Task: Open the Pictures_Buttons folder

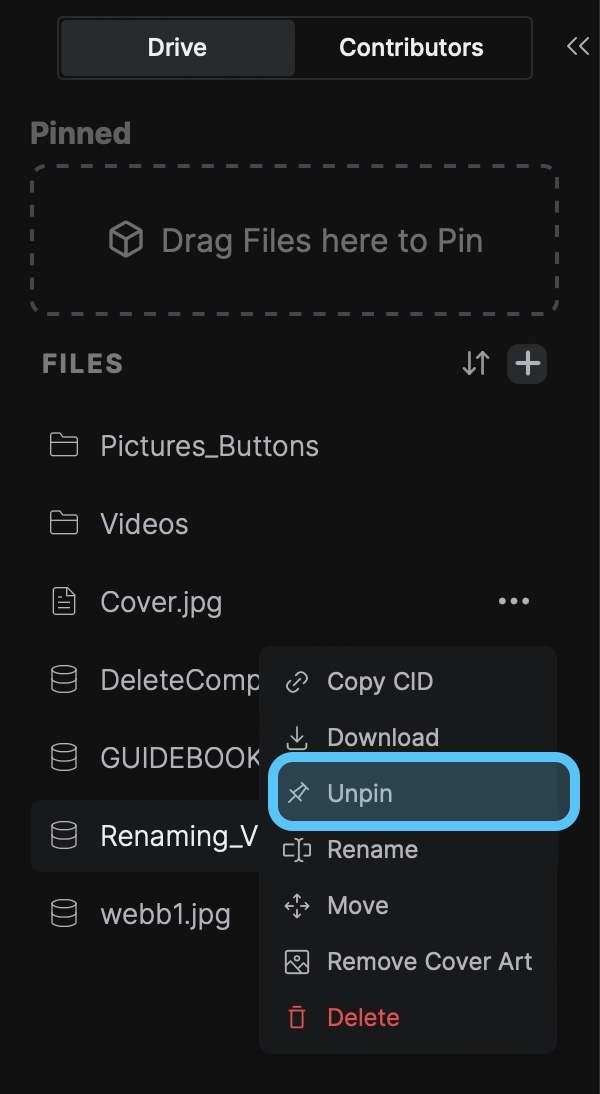Action: coord(209,446)
